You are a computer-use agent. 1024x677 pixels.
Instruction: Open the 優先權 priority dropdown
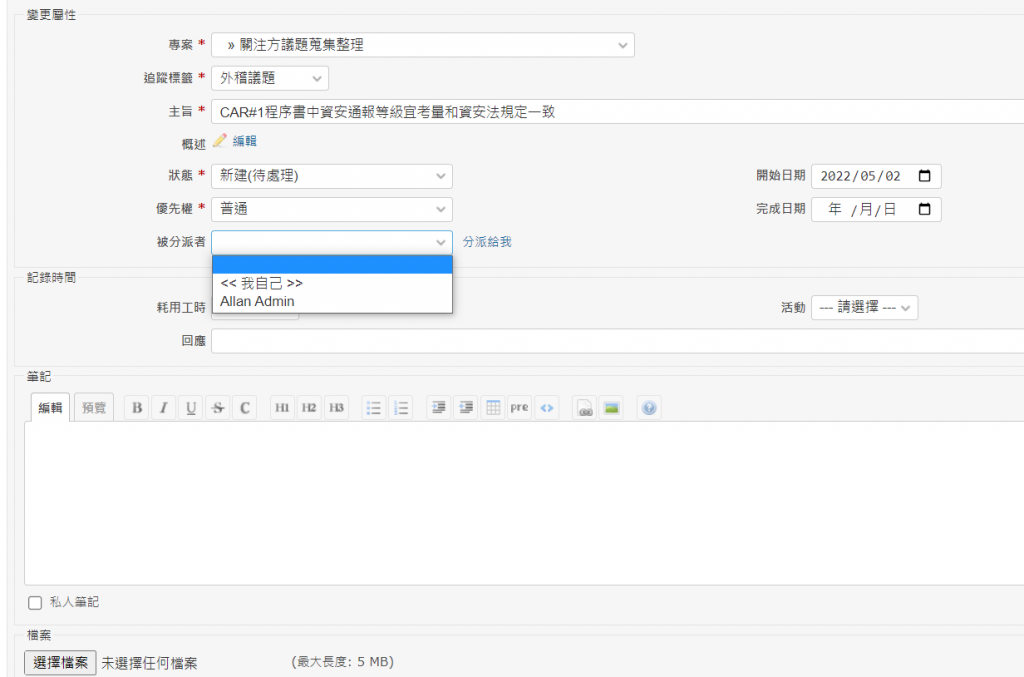click(332, 210)
